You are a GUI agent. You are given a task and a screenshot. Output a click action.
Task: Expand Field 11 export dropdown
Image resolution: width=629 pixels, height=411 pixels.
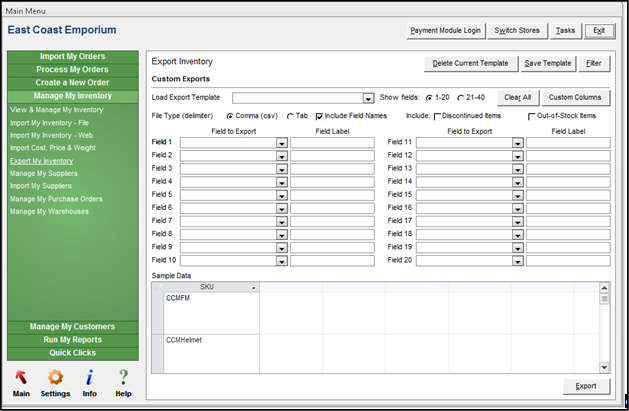pos(517,143)
